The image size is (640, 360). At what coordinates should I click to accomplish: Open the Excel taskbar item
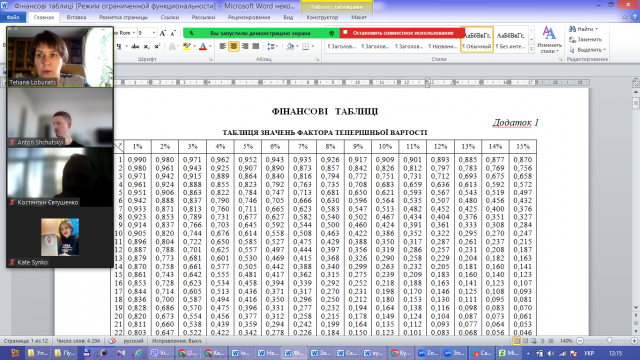508,353
